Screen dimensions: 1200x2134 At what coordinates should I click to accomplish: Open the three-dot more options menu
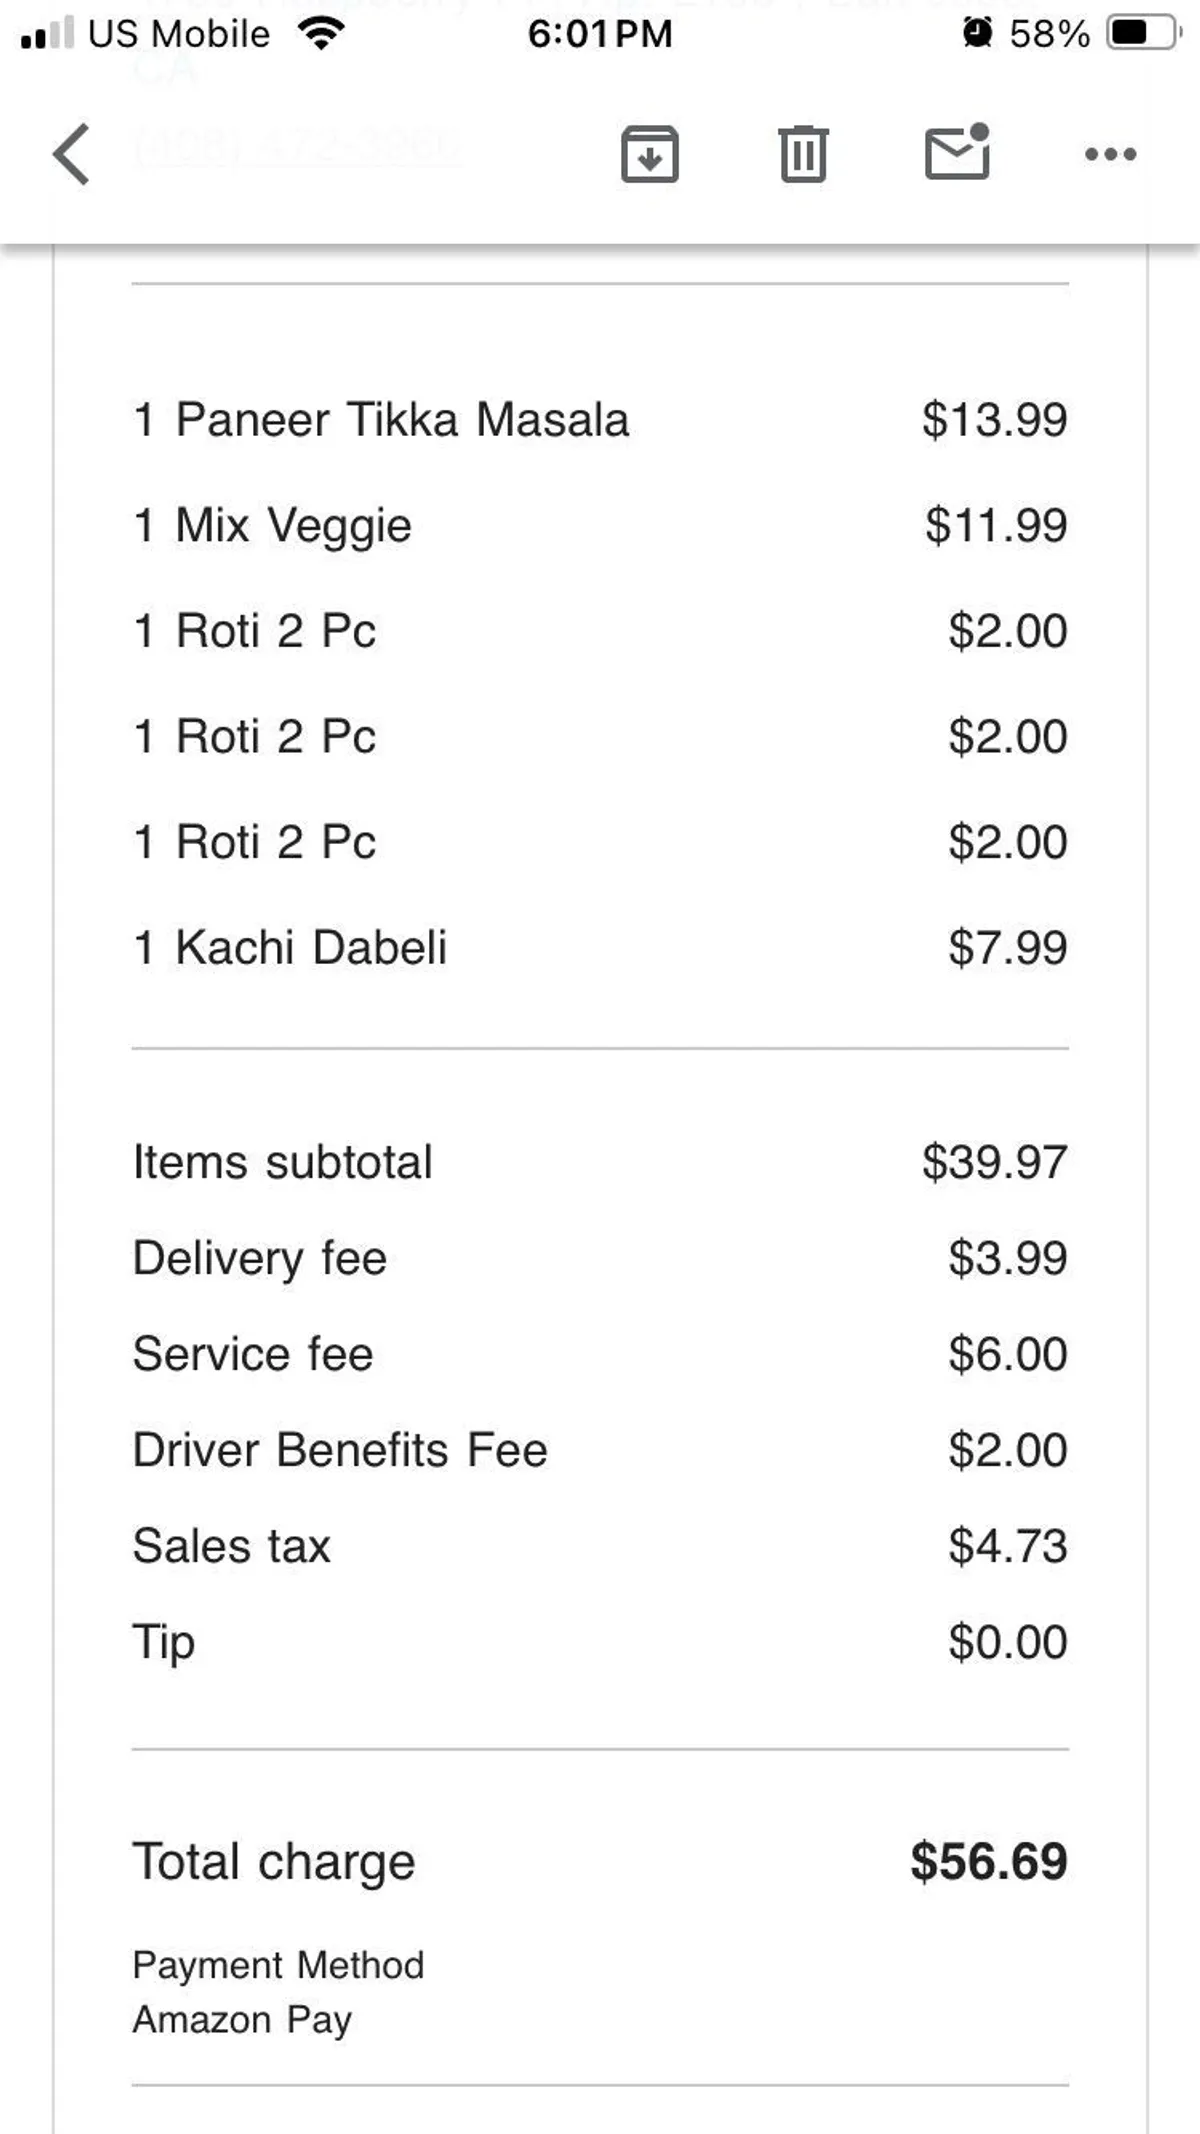1110,154
